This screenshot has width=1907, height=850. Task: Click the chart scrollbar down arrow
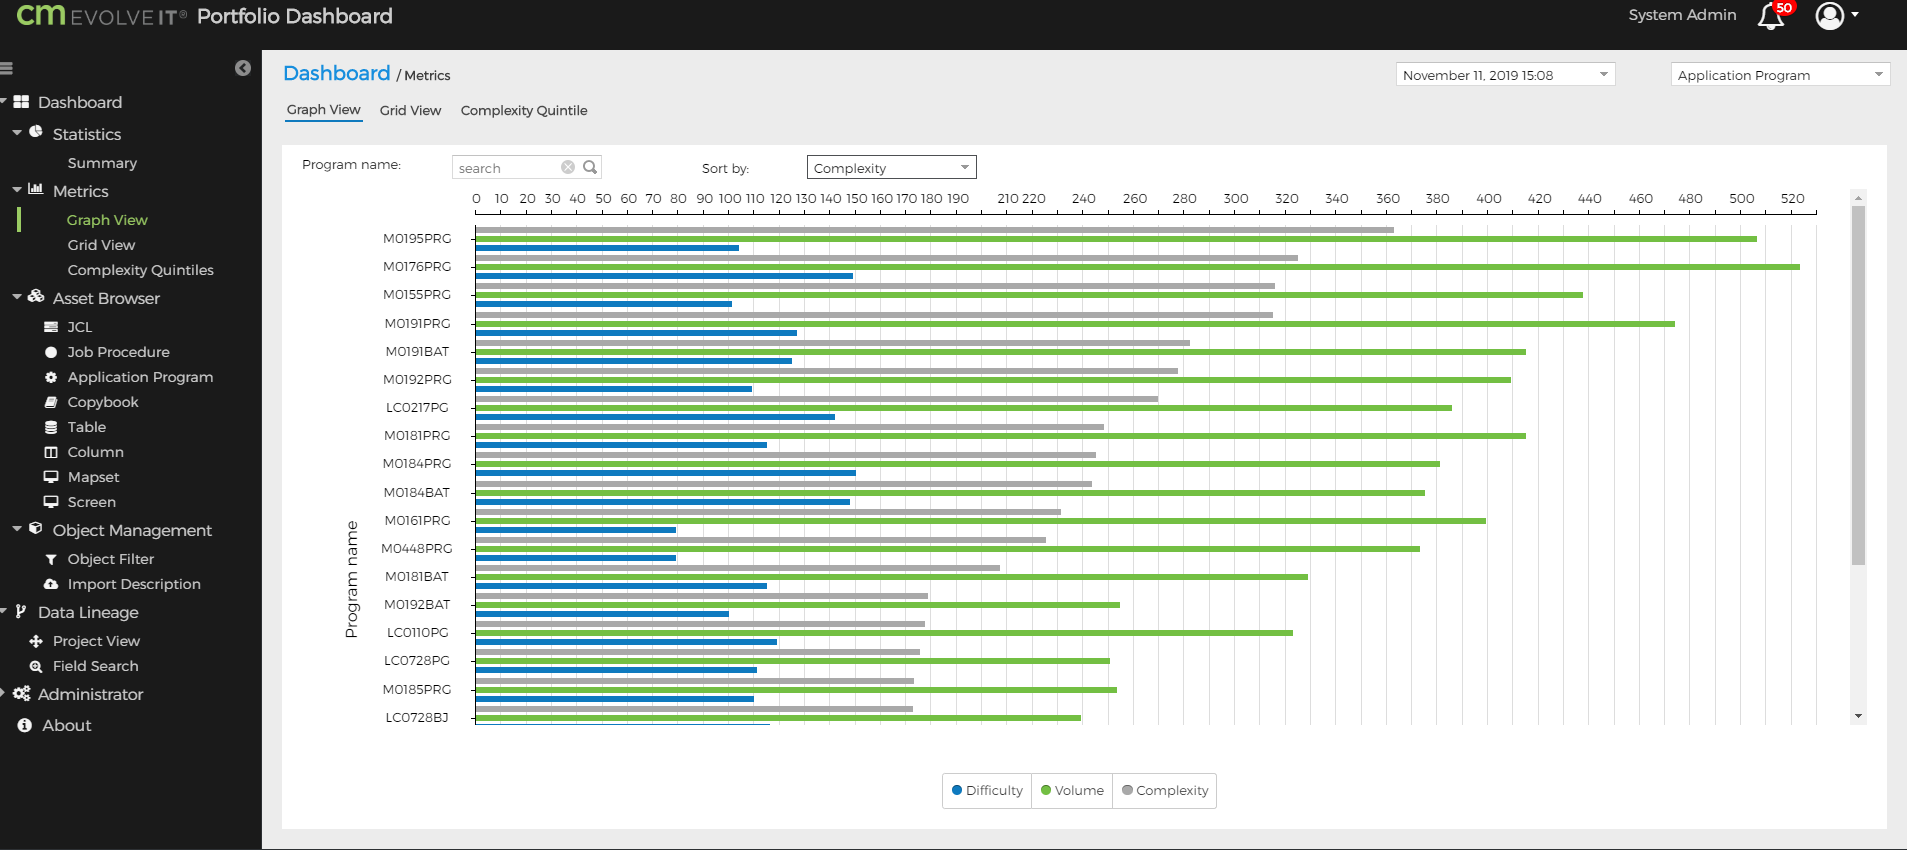coord(1858,716)
